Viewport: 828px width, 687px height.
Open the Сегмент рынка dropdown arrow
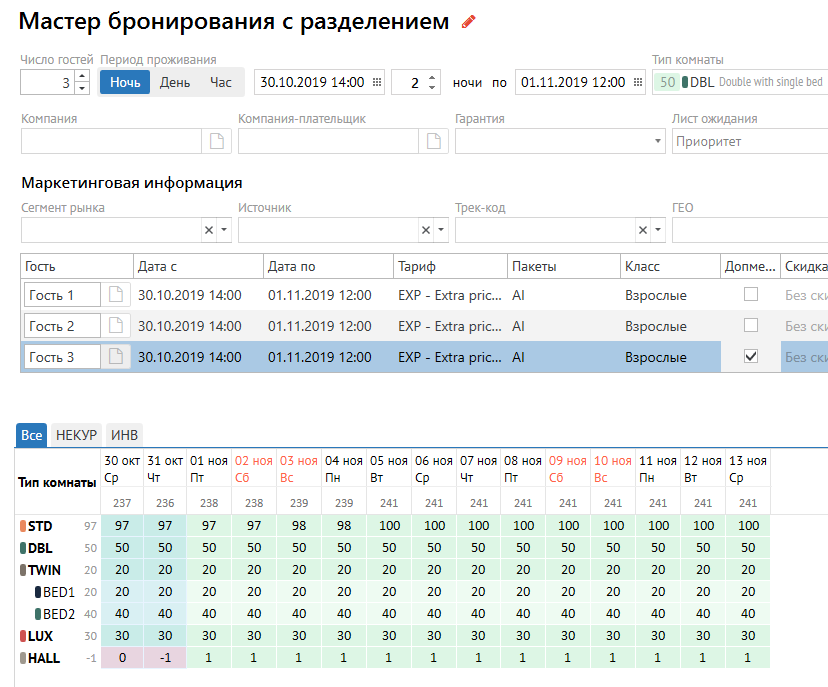(224, 231)
